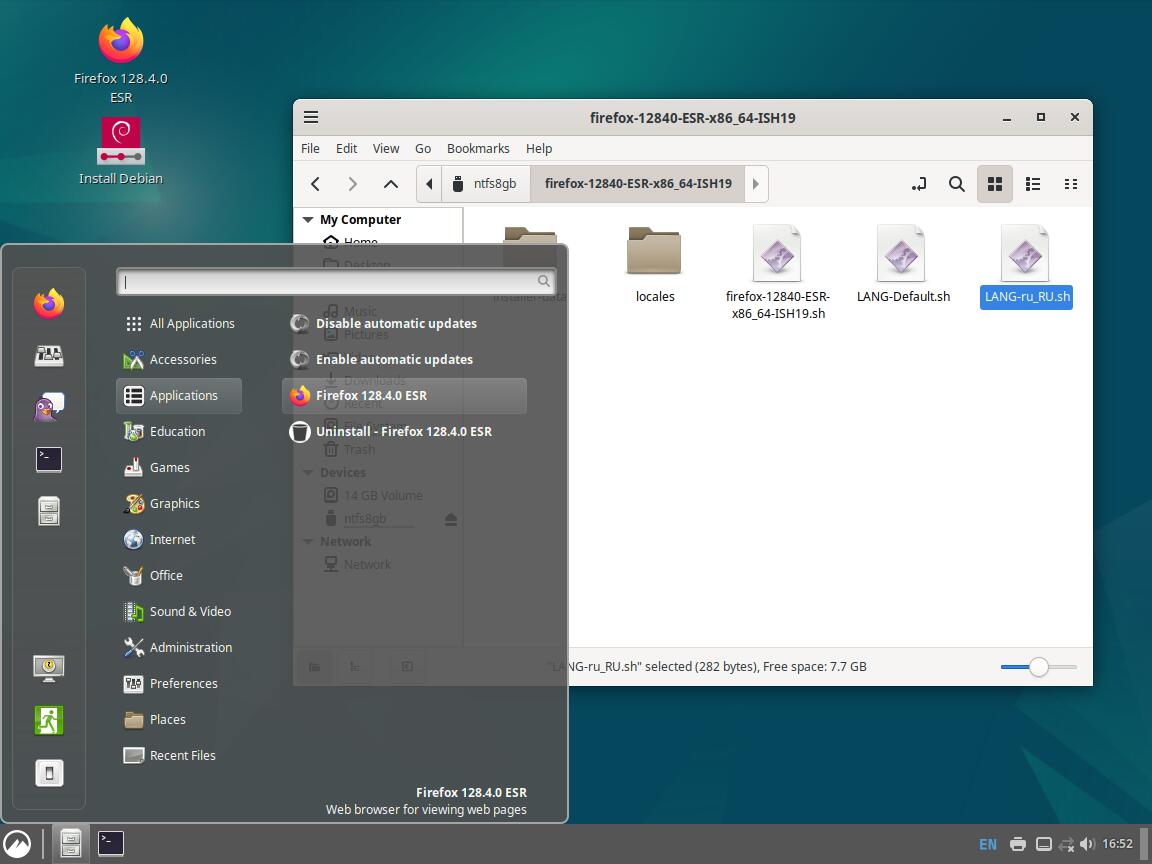Click Uninstall - Firefox 128.4.0 ESR entry
The height and width of the screenshot is (864, 1152).
[404, 431]
